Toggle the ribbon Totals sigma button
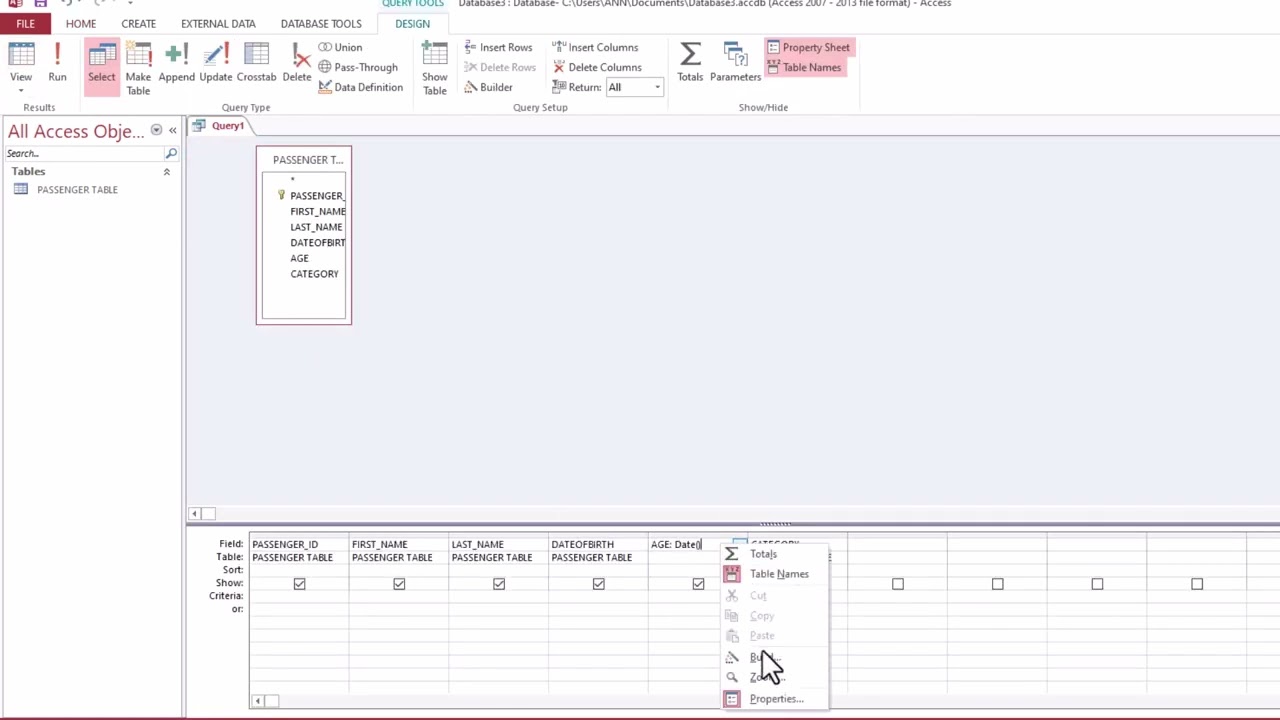The width and height of the screenshot is (1280, 720). coord(690,63)
